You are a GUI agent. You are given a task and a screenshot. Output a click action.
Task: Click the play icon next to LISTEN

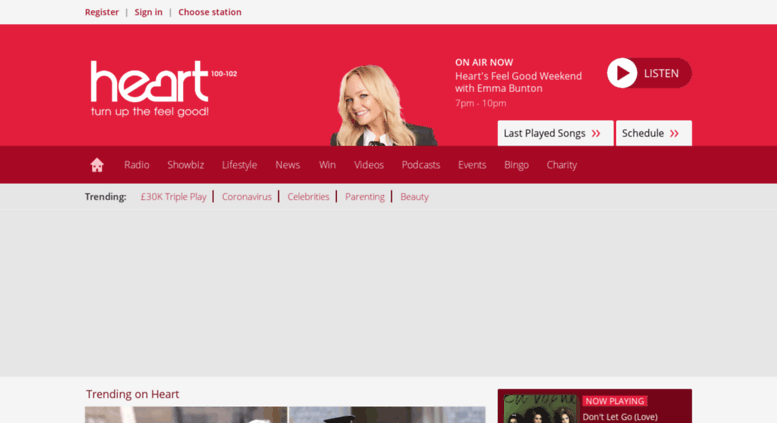(622, 73)
